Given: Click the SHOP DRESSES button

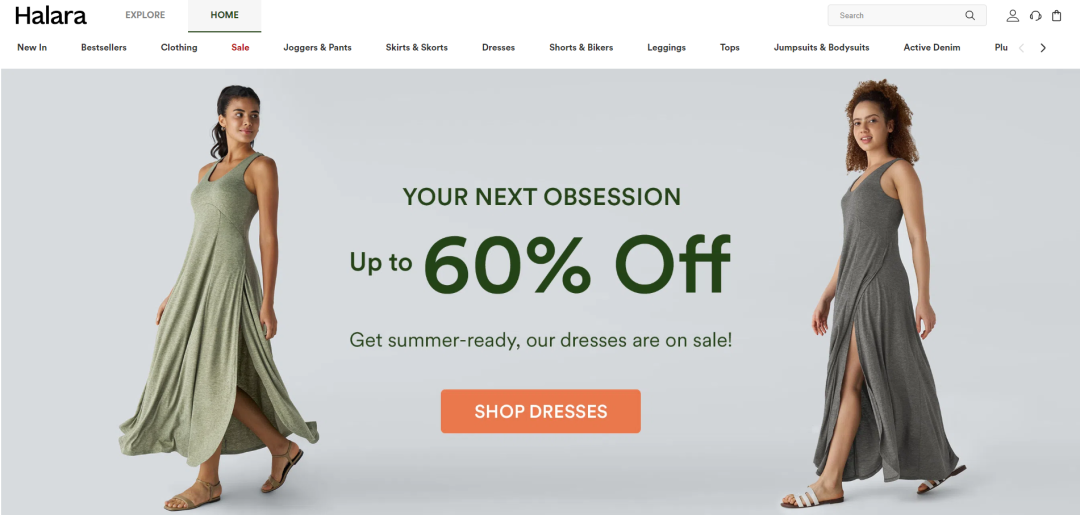Looking at the screenshot, I should click(x=541, y=412).
